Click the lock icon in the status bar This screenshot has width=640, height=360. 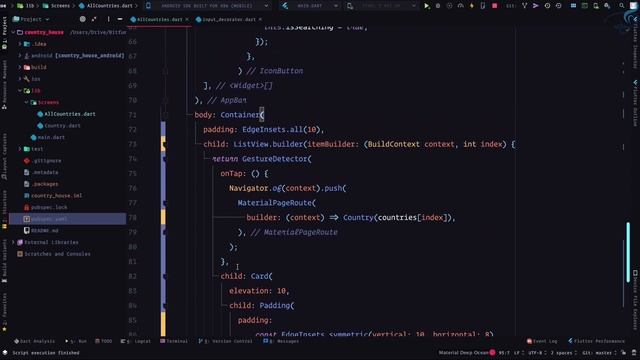coord(623,353)
